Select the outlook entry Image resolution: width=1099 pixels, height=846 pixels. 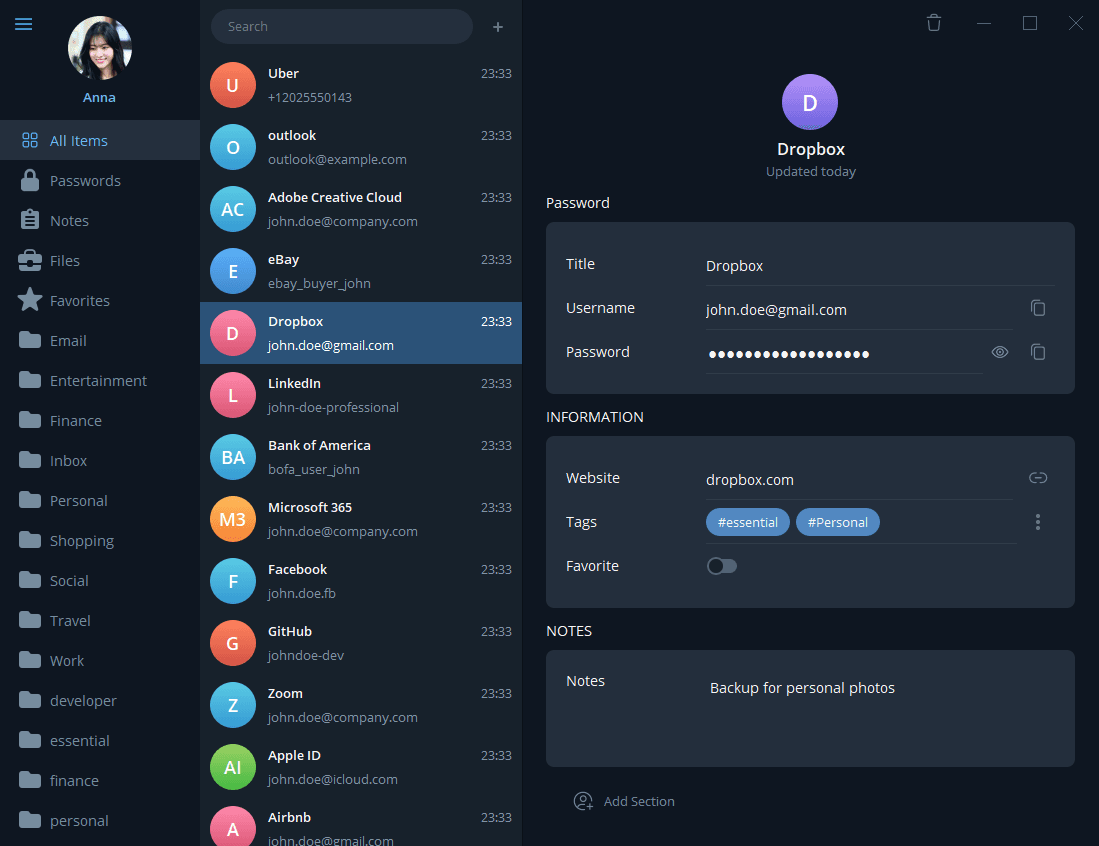point(361,147)
